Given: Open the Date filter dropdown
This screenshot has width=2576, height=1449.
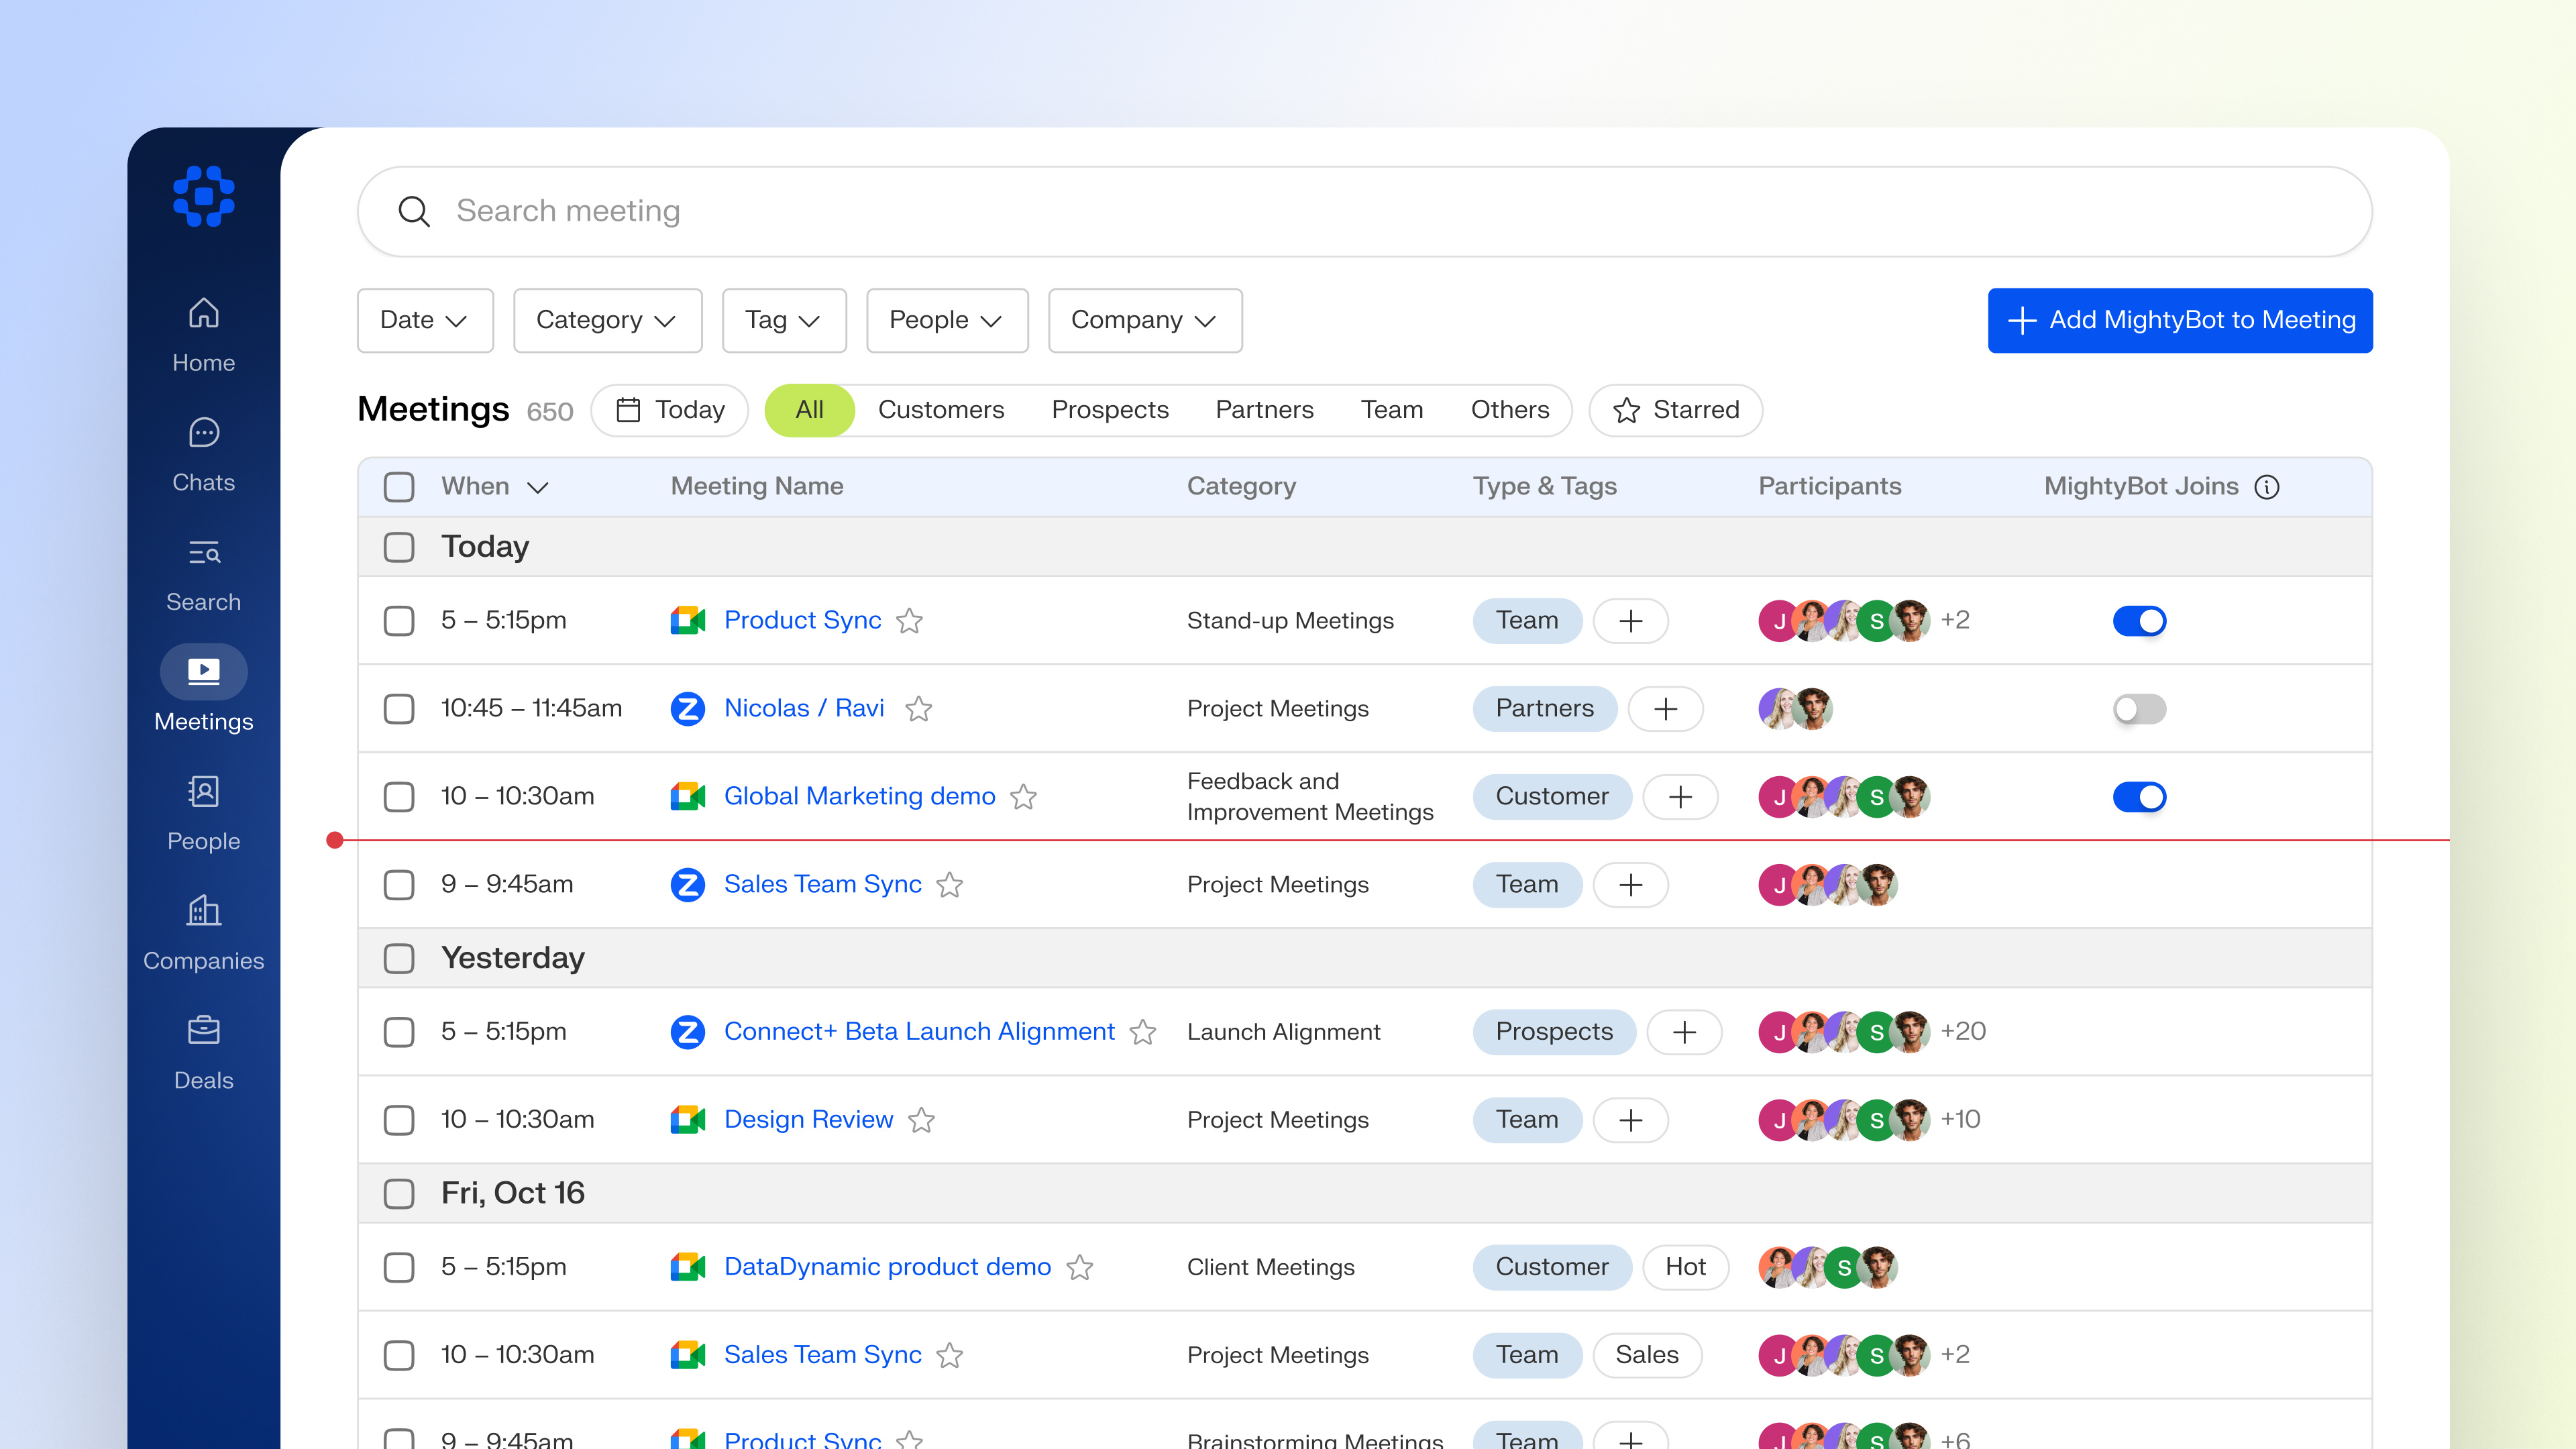Looking at the screenshot, I should click(x=425, y=320).
